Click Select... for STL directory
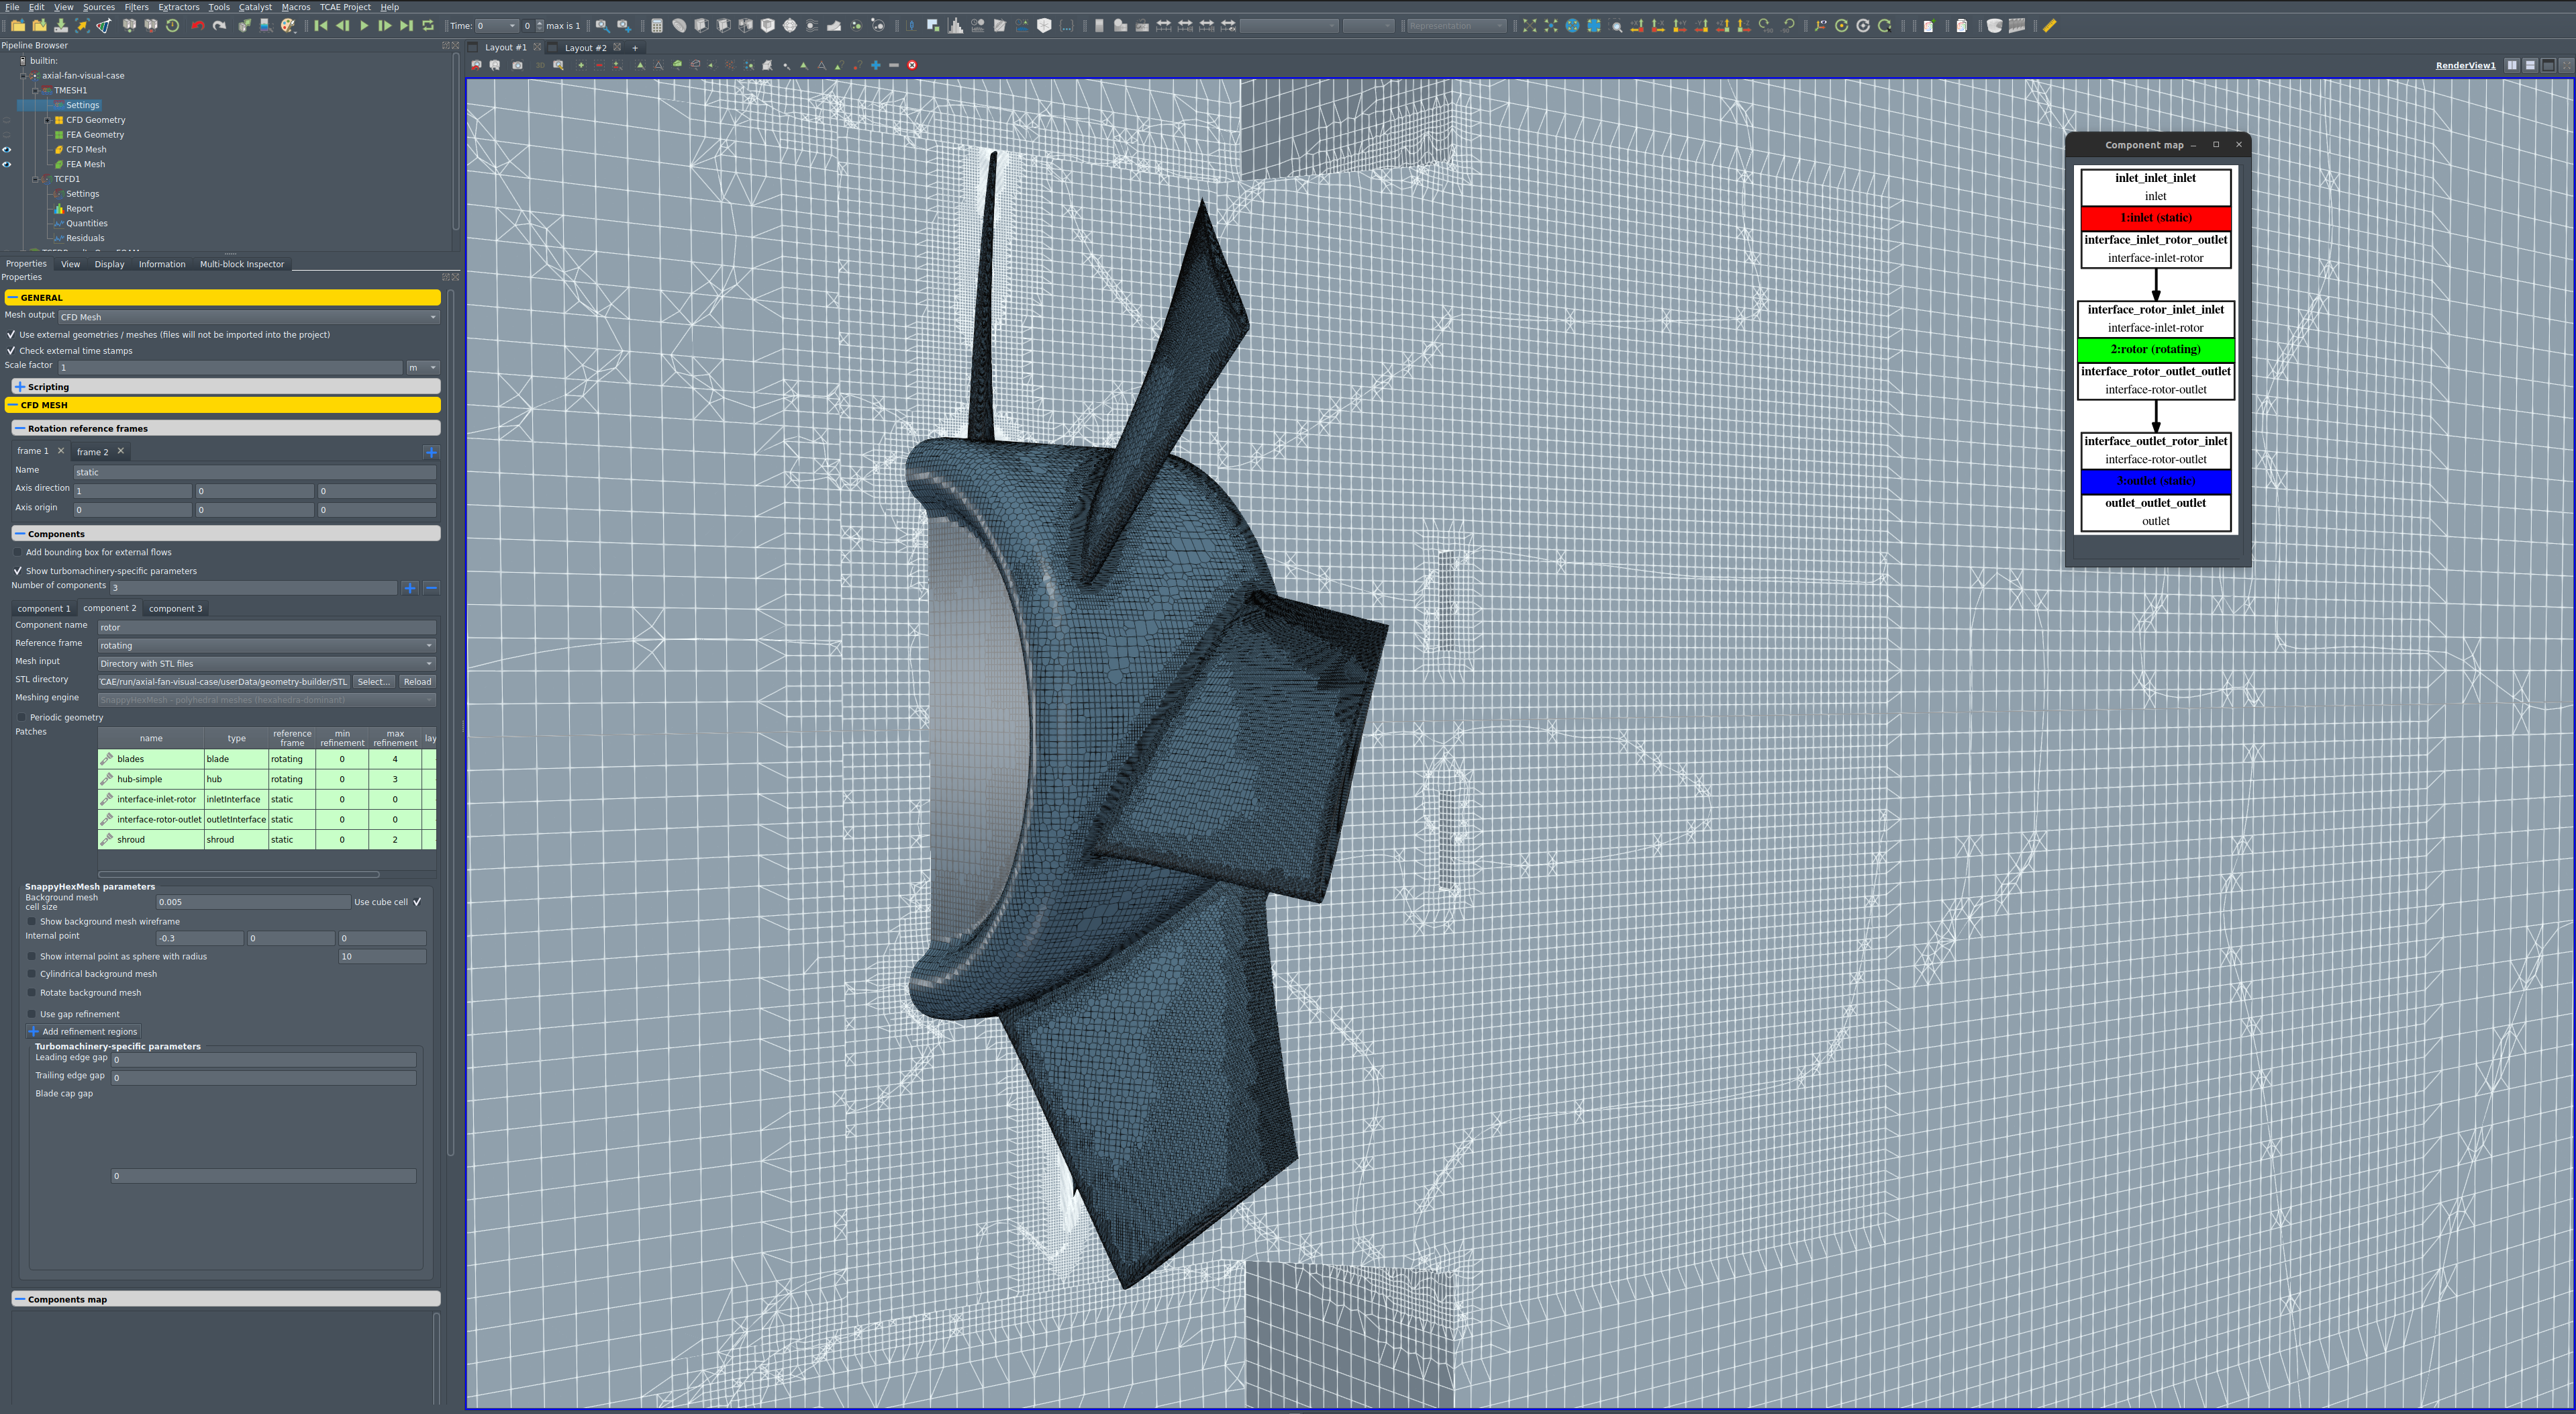The image size is (2576, 1414). click(373, 682)
